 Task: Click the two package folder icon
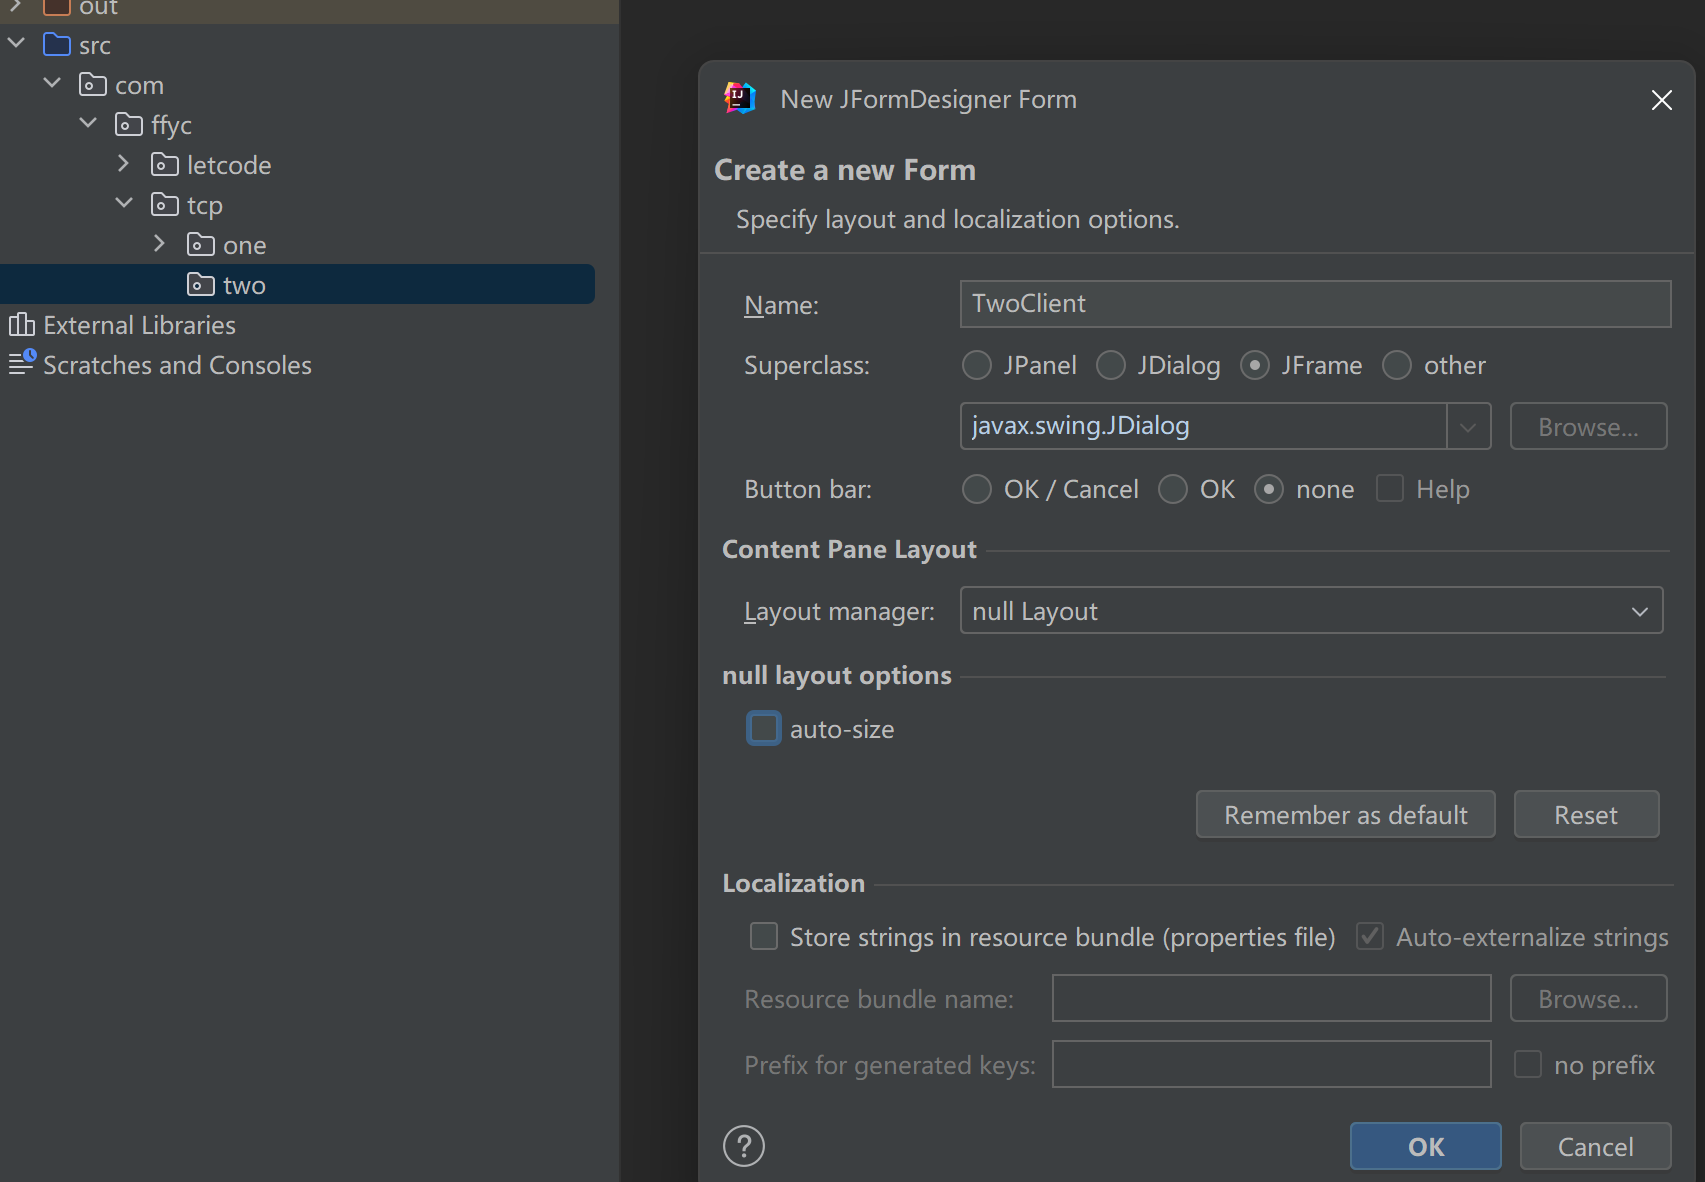coord(201,285)
